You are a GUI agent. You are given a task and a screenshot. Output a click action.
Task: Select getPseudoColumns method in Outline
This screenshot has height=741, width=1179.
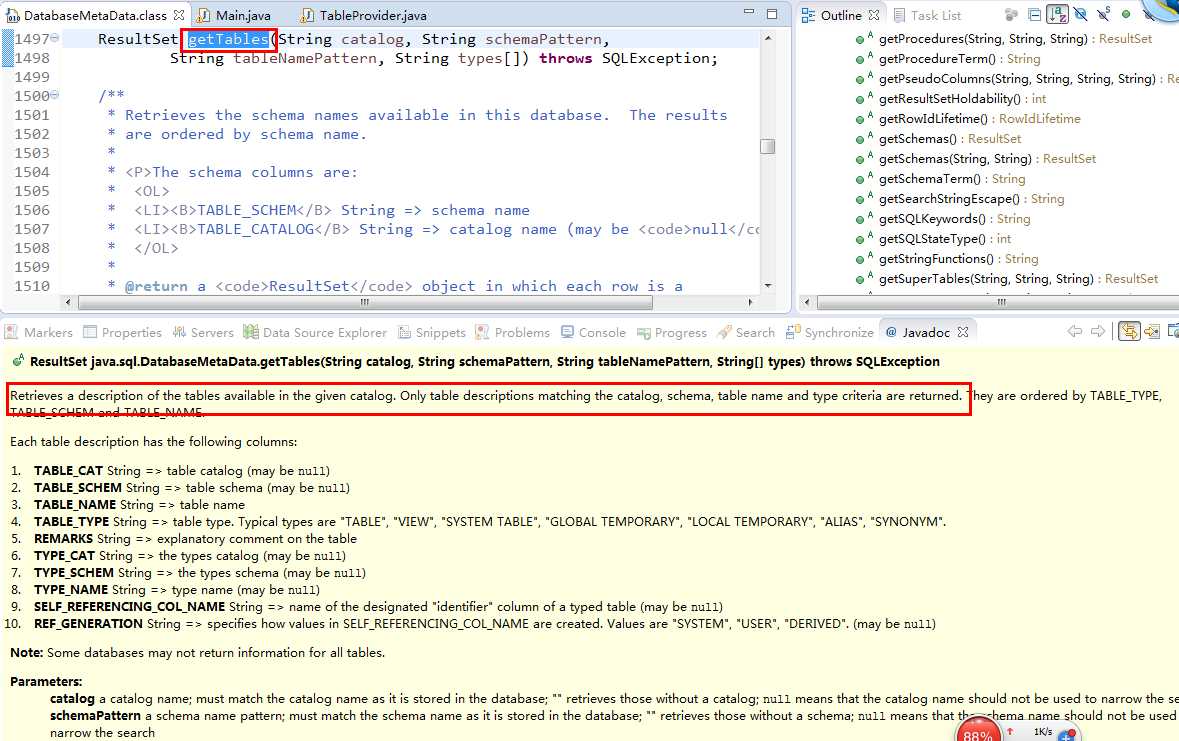[x=1017, y=78]
